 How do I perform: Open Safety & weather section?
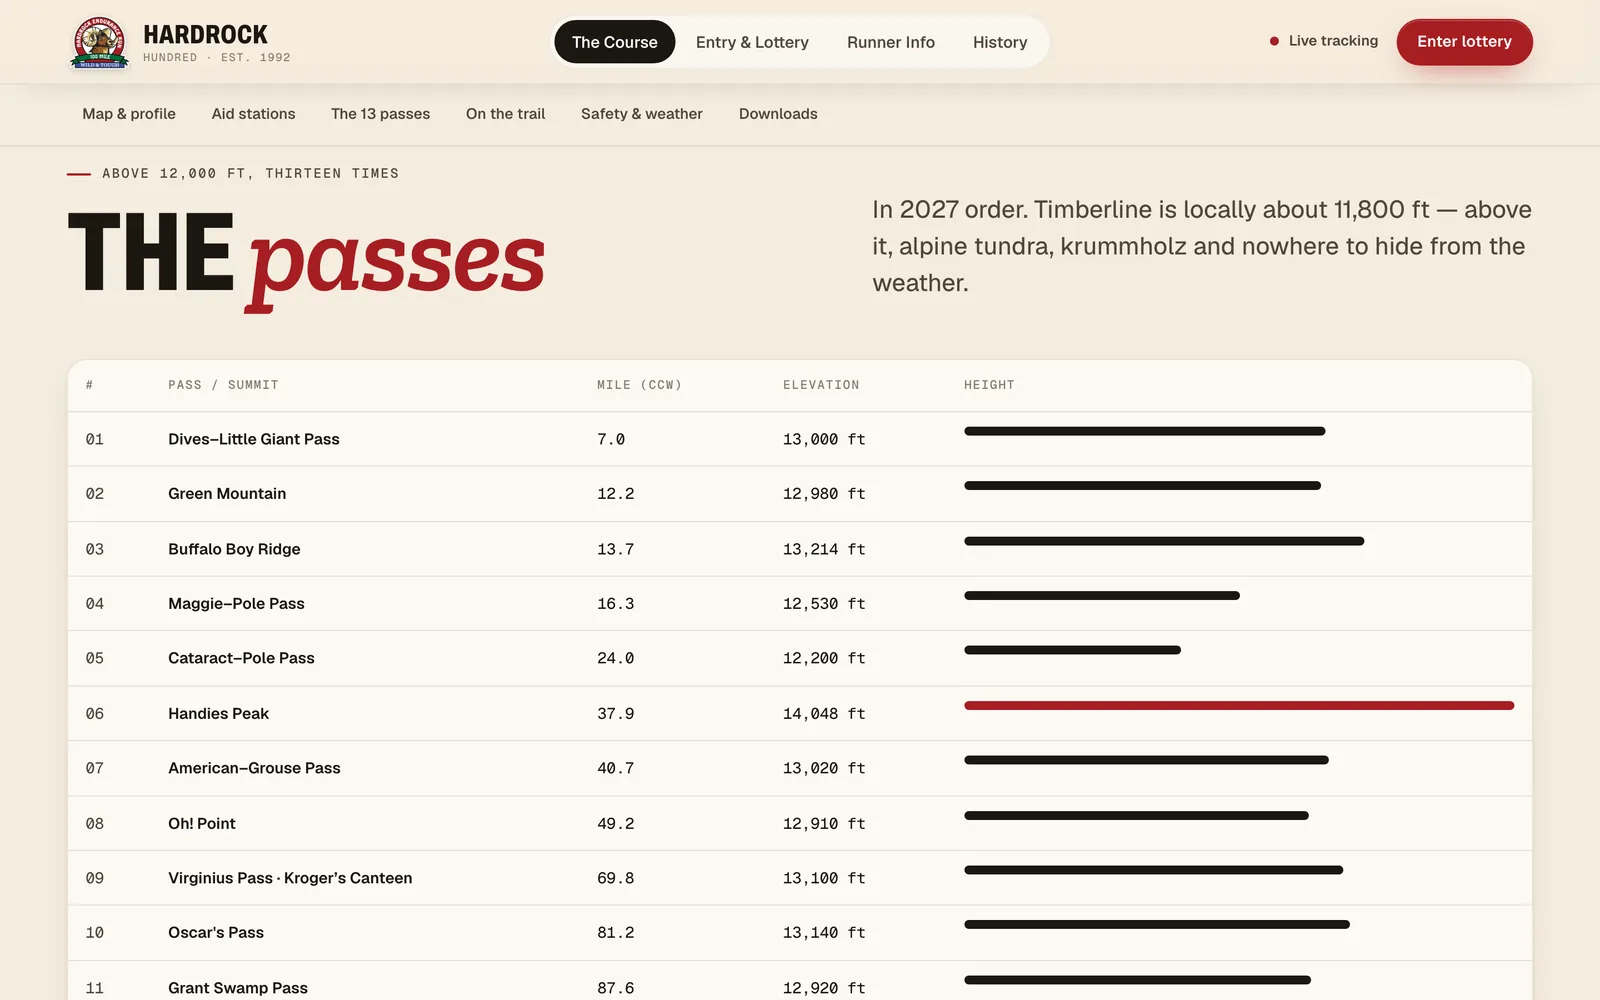point(642,114)
